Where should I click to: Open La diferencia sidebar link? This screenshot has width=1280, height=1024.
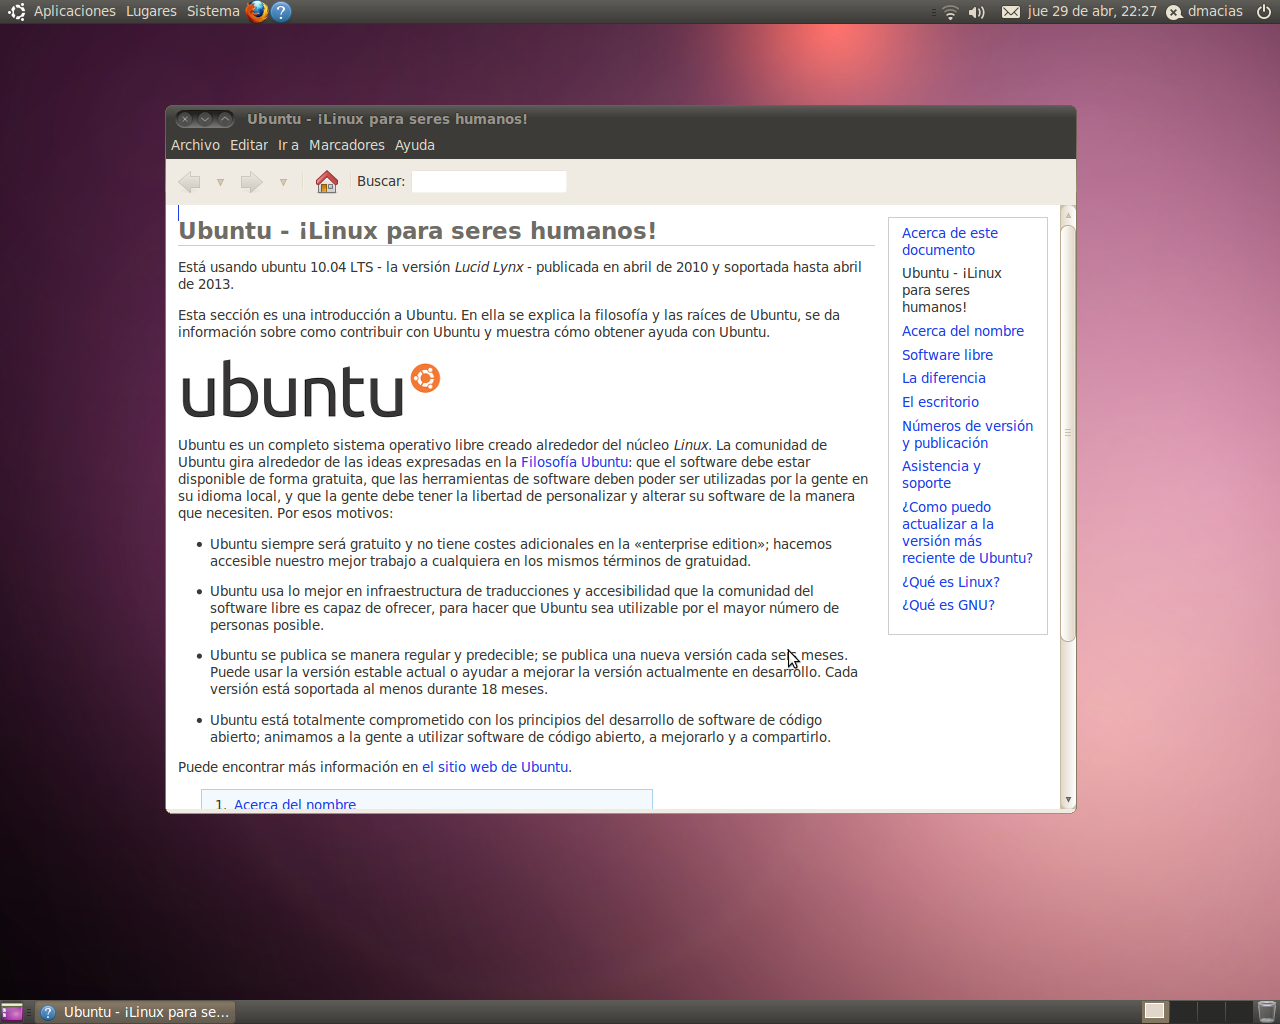coord(943,378)
